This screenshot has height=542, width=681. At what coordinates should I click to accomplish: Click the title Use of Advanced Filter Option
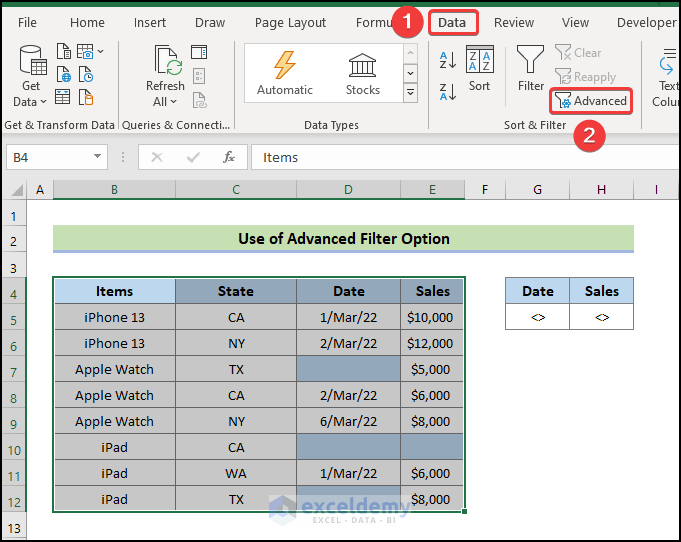344,238
